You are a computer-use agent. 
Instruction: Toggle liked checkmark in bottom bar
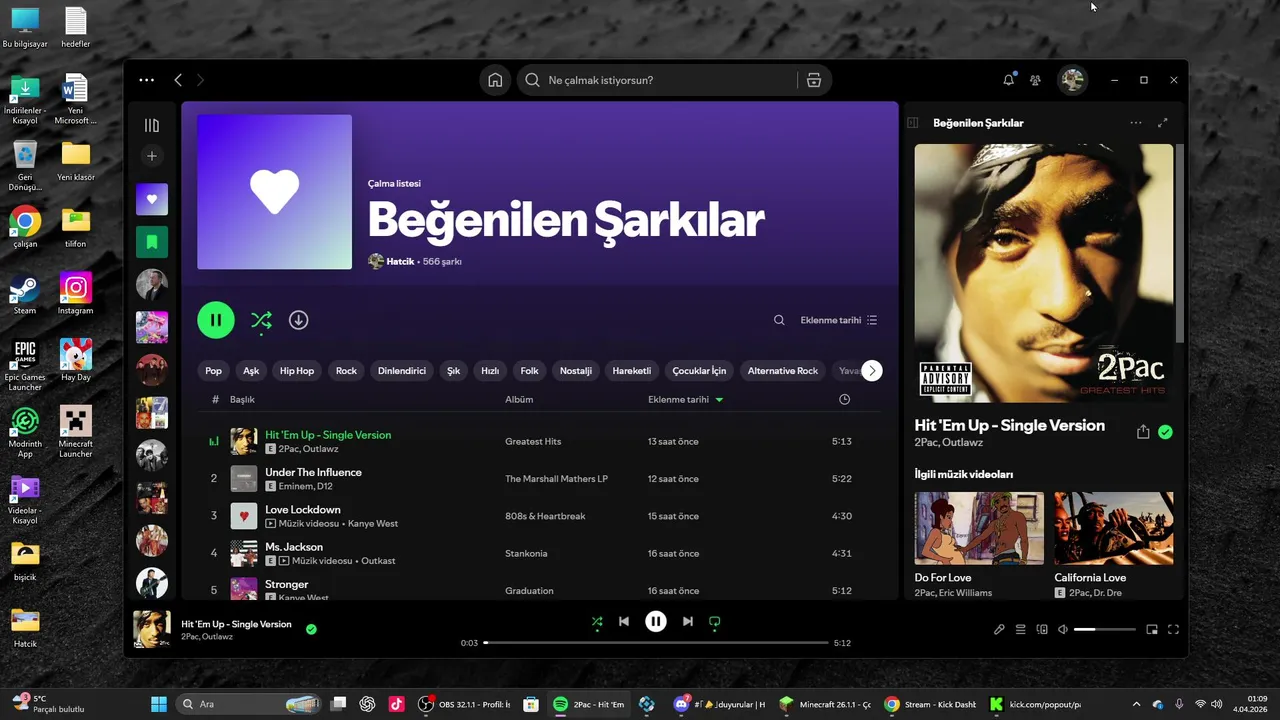(311, 629)
